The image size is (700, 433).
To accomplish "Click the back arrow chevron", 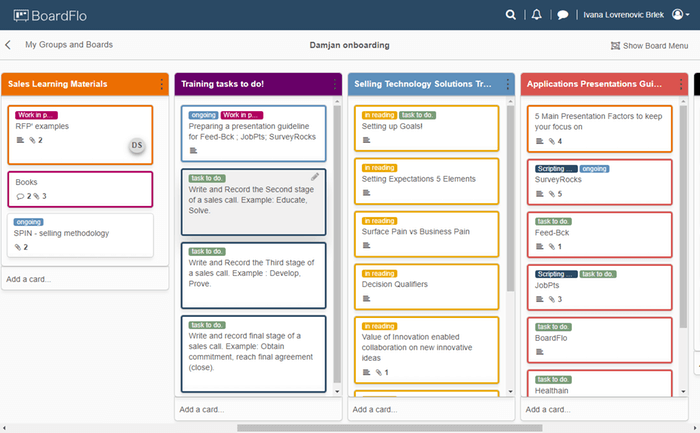I will point(9,45).
